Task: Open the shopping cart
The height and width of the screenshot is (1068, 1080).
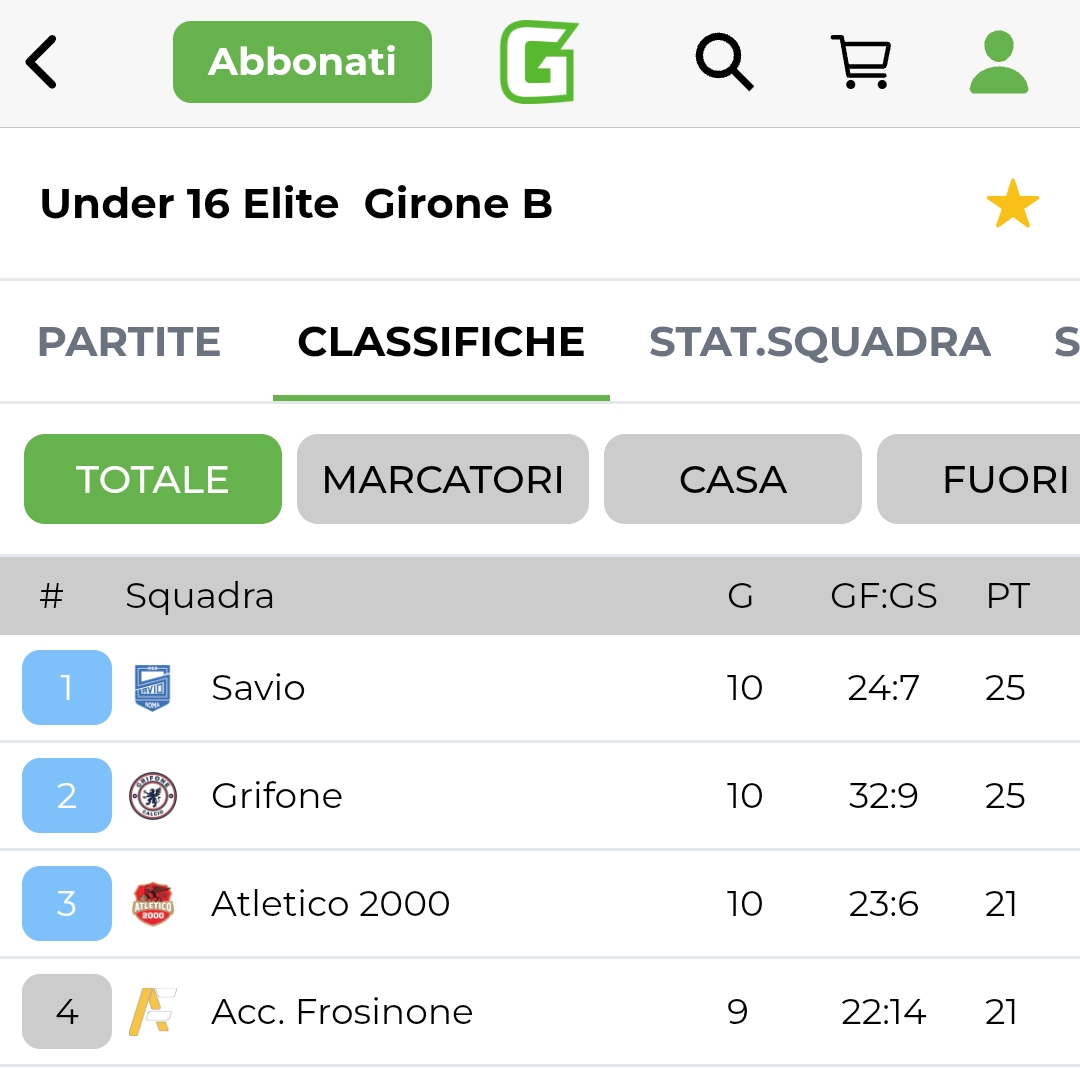Action: (861, 62)
